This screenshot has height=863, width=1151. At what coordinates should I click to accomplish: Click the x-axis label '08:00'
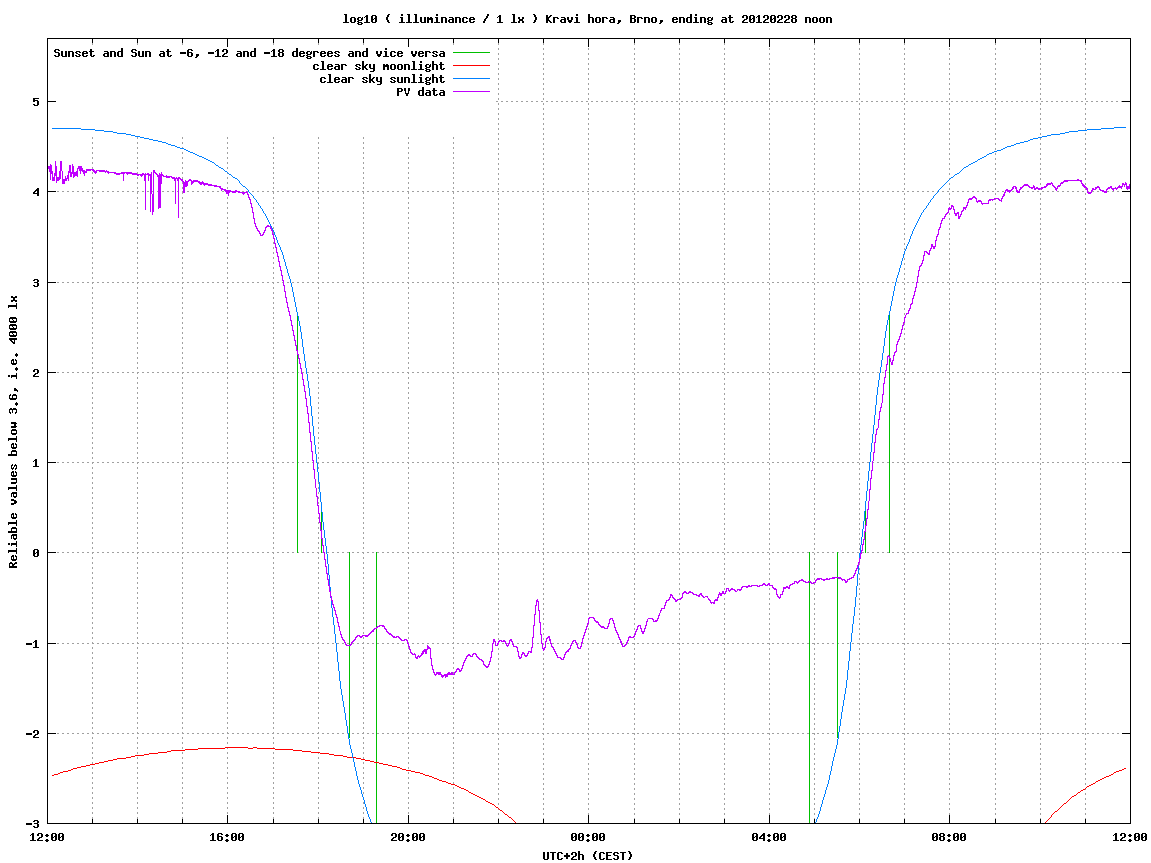point(950,837)
